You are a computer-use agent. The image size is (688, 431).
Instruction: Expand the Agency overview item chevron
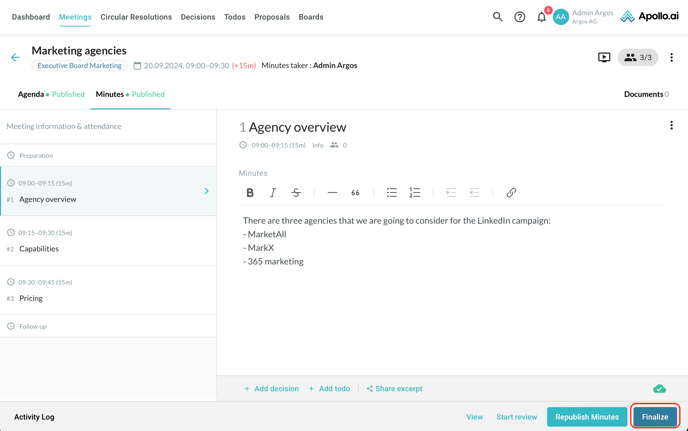(207, 191)
